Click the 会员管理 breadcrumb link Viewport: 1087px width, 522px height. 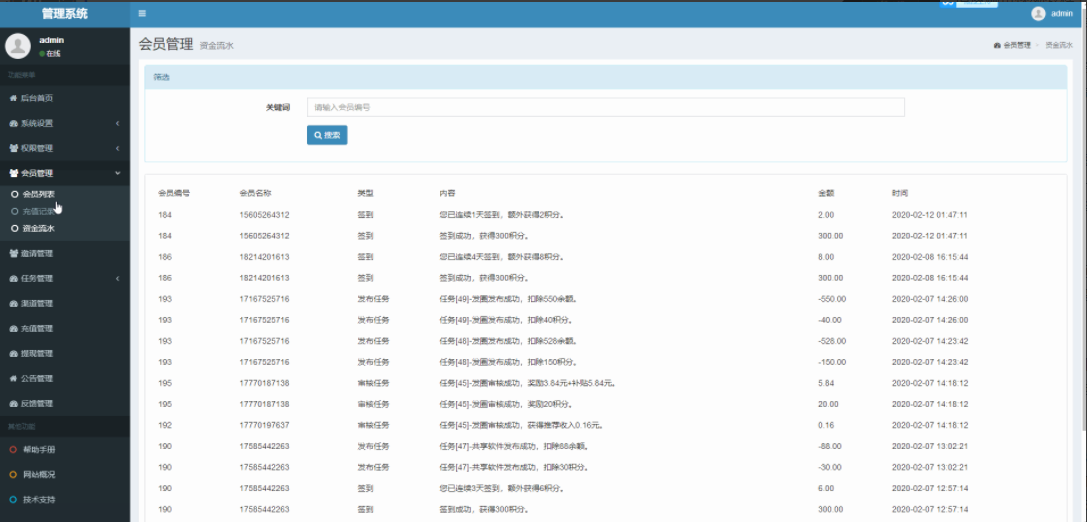pos(1015,45)
